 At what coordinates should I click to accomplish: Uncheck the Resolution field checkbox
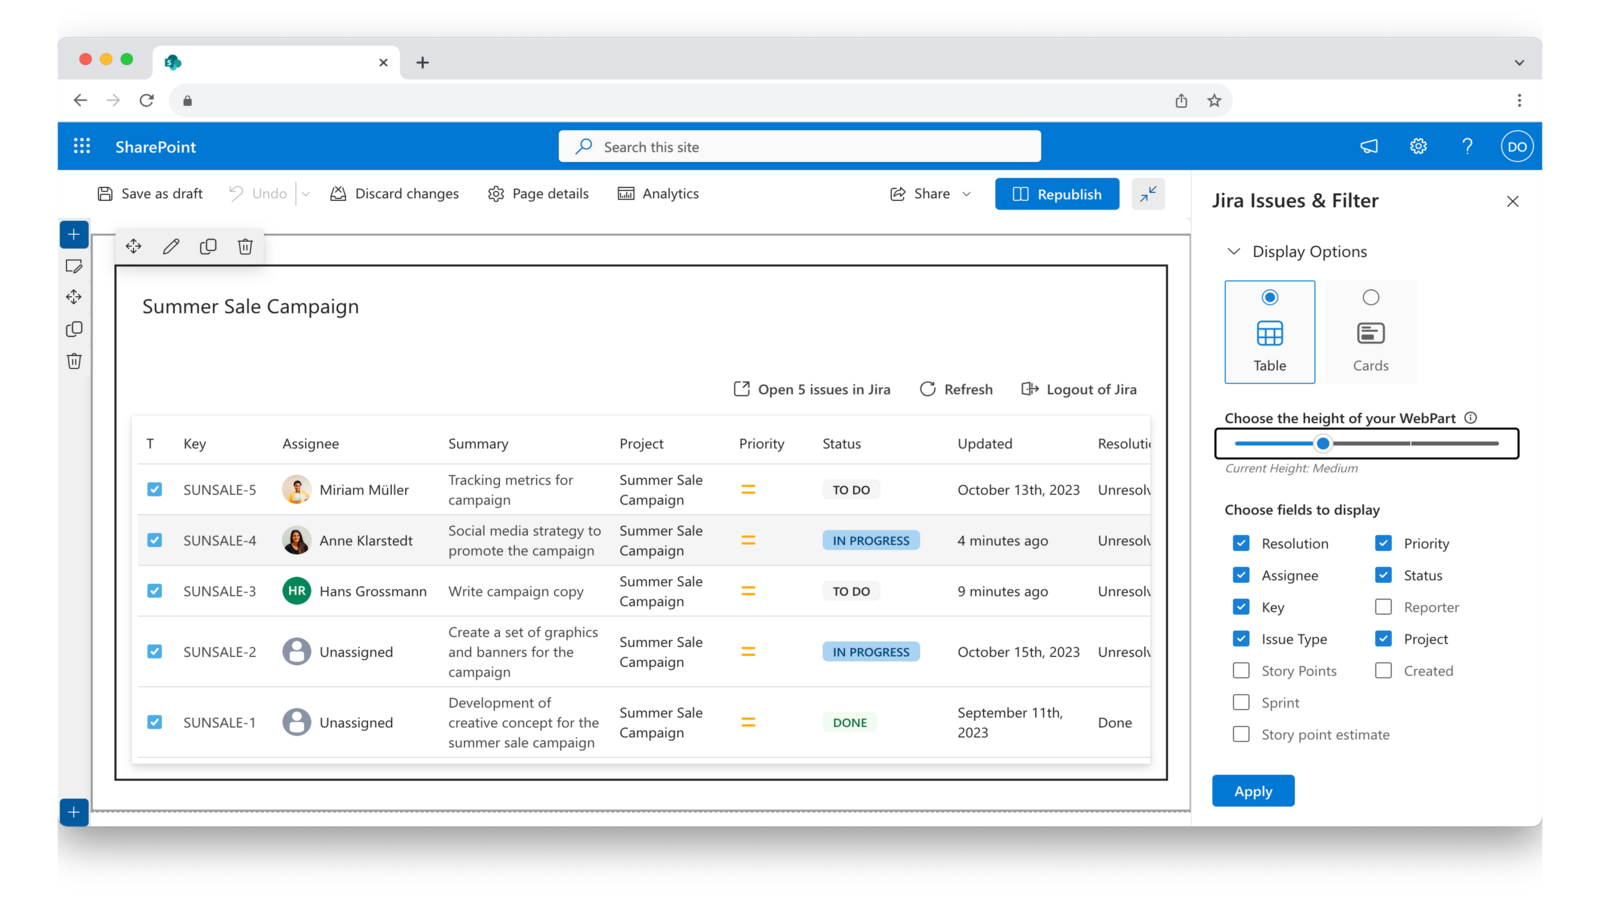(1241, 543)
